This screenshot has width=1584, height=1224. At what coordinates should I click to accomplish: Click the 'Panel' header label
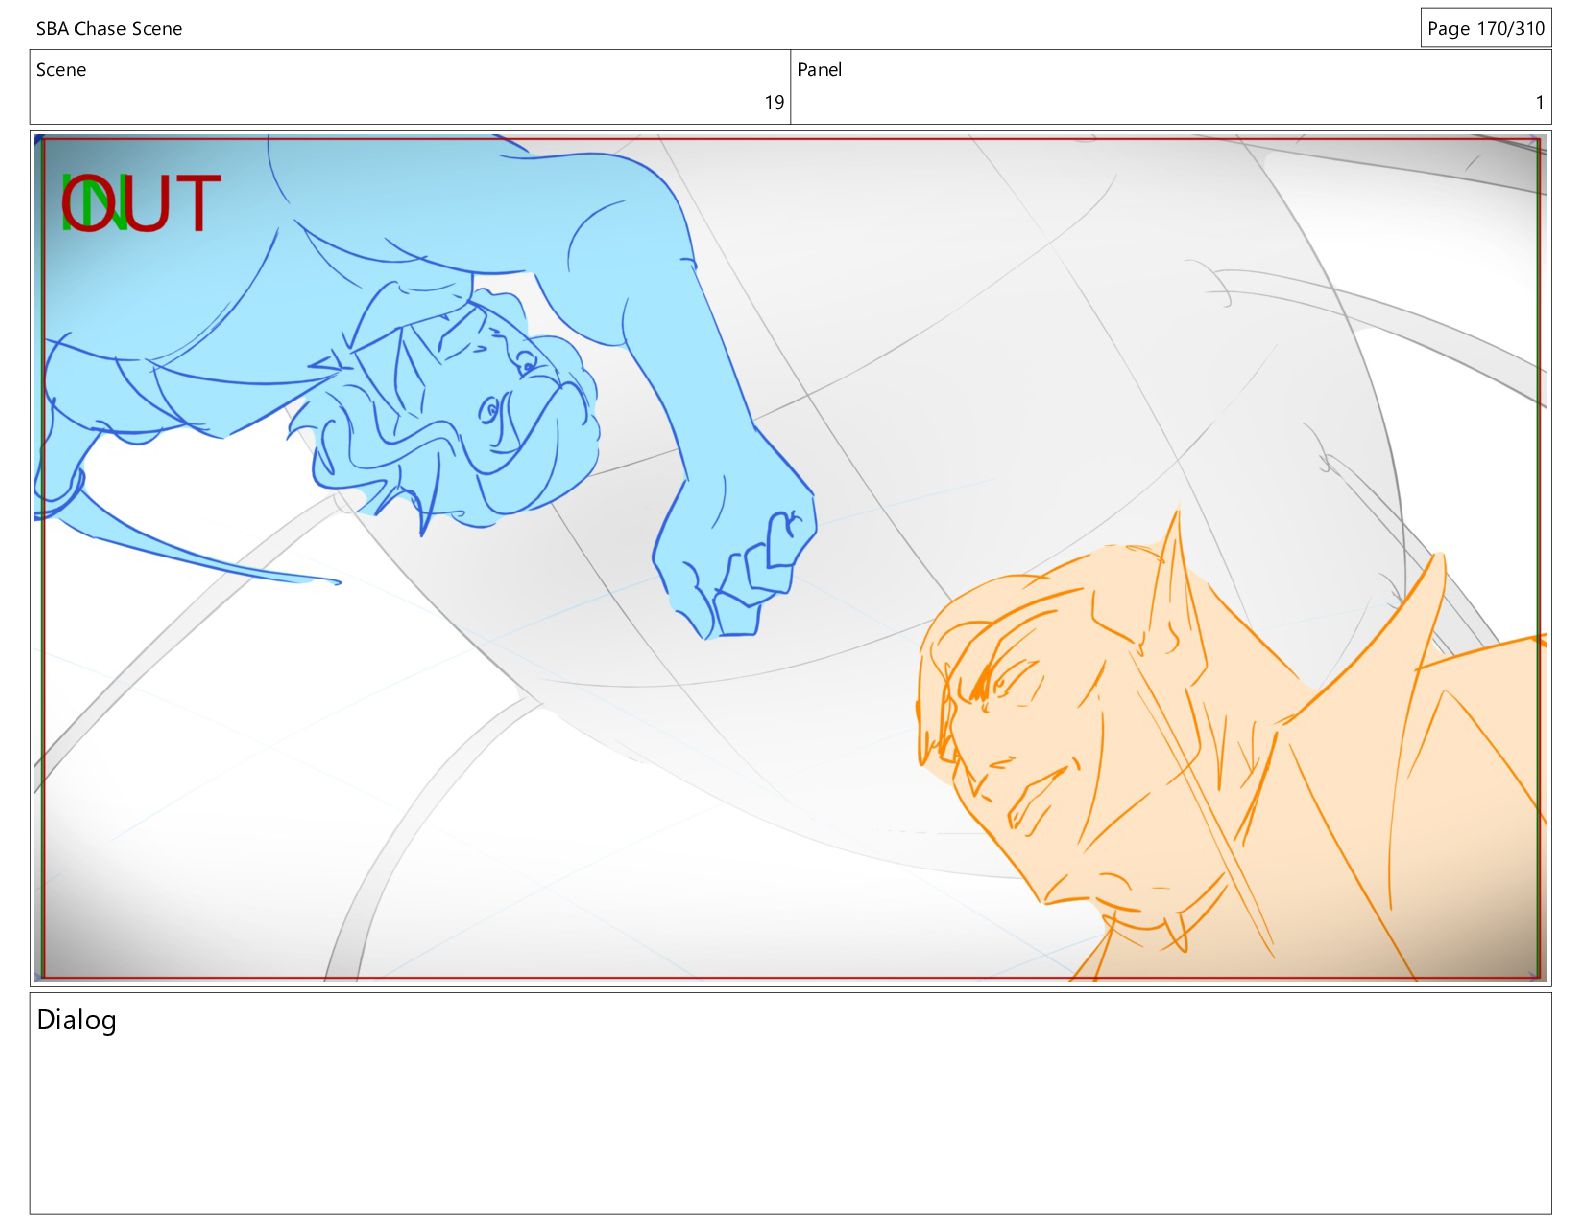point(819,70)
